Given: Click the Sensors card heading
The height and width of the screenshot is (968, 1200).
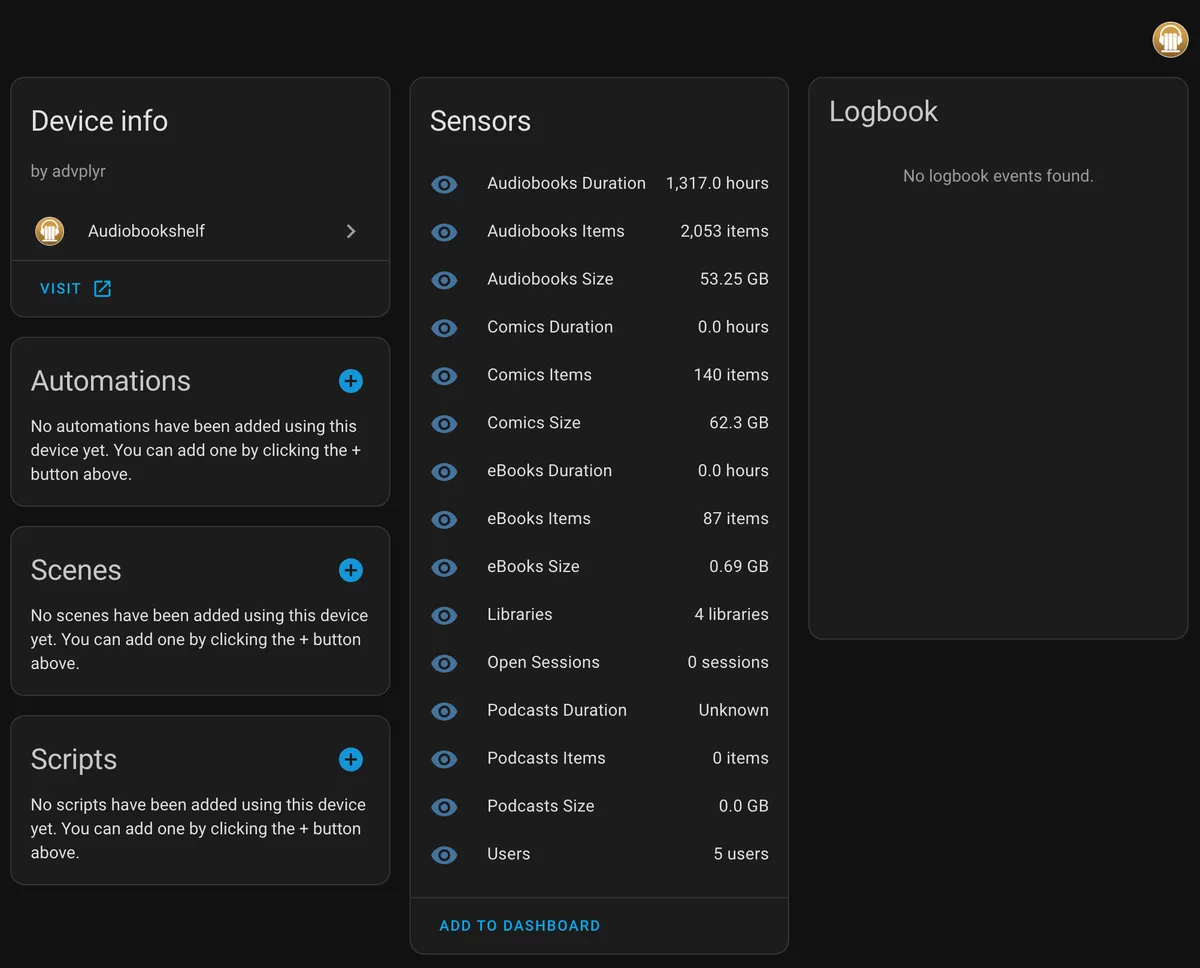Looking at the screenshot, I should click(480, 121).
